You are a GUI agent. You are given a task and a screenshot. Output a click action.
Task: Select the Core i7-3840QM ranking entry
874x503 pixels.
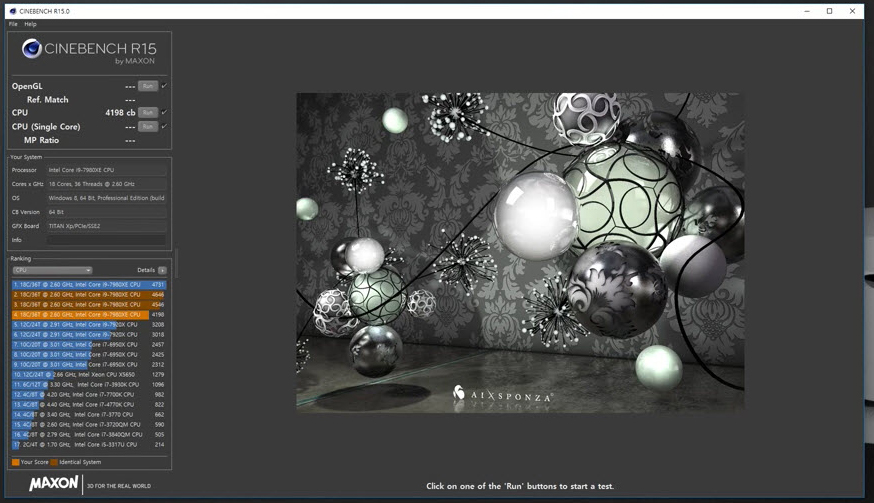tap(89, 434)
